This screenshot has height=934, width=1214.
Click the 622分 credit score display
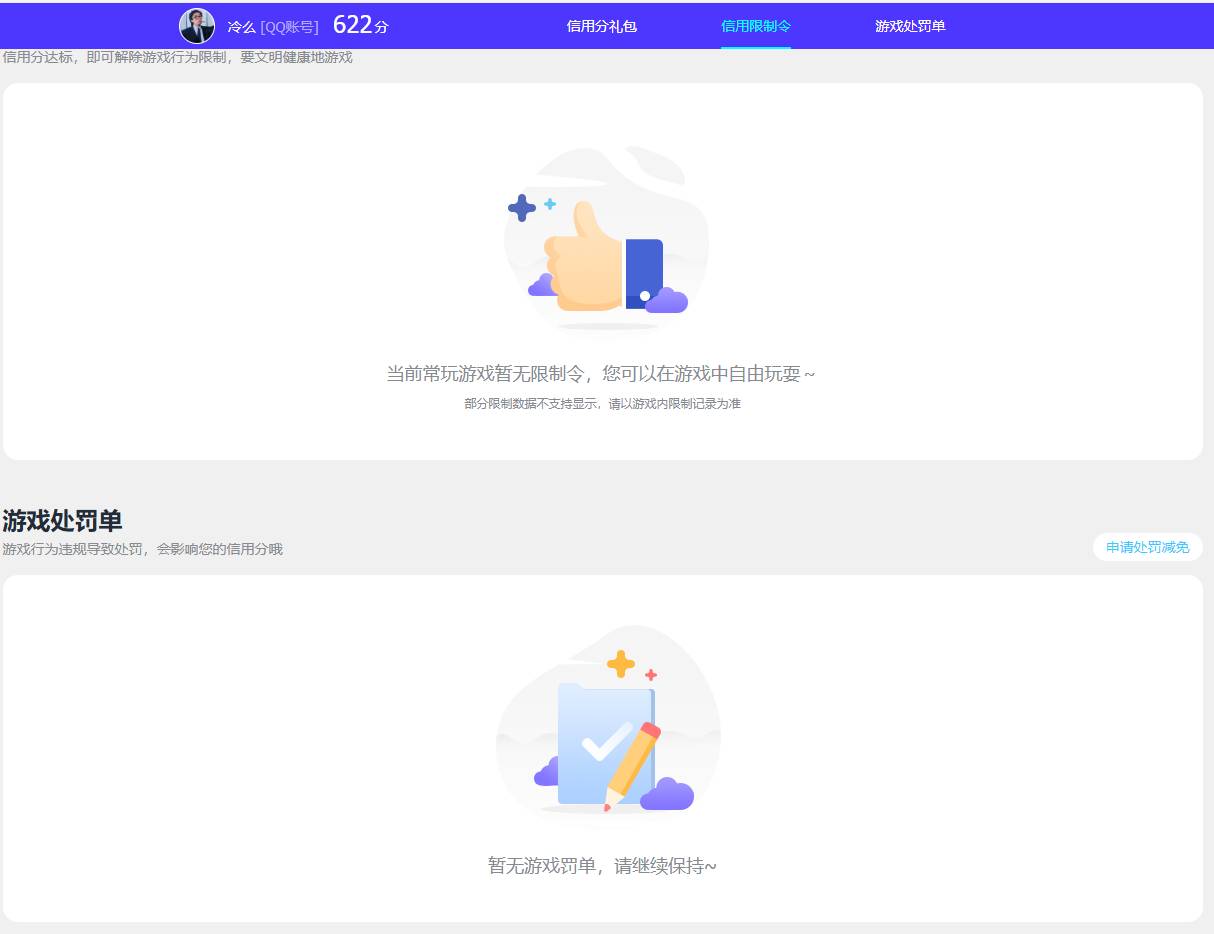[x=360, y=25]
